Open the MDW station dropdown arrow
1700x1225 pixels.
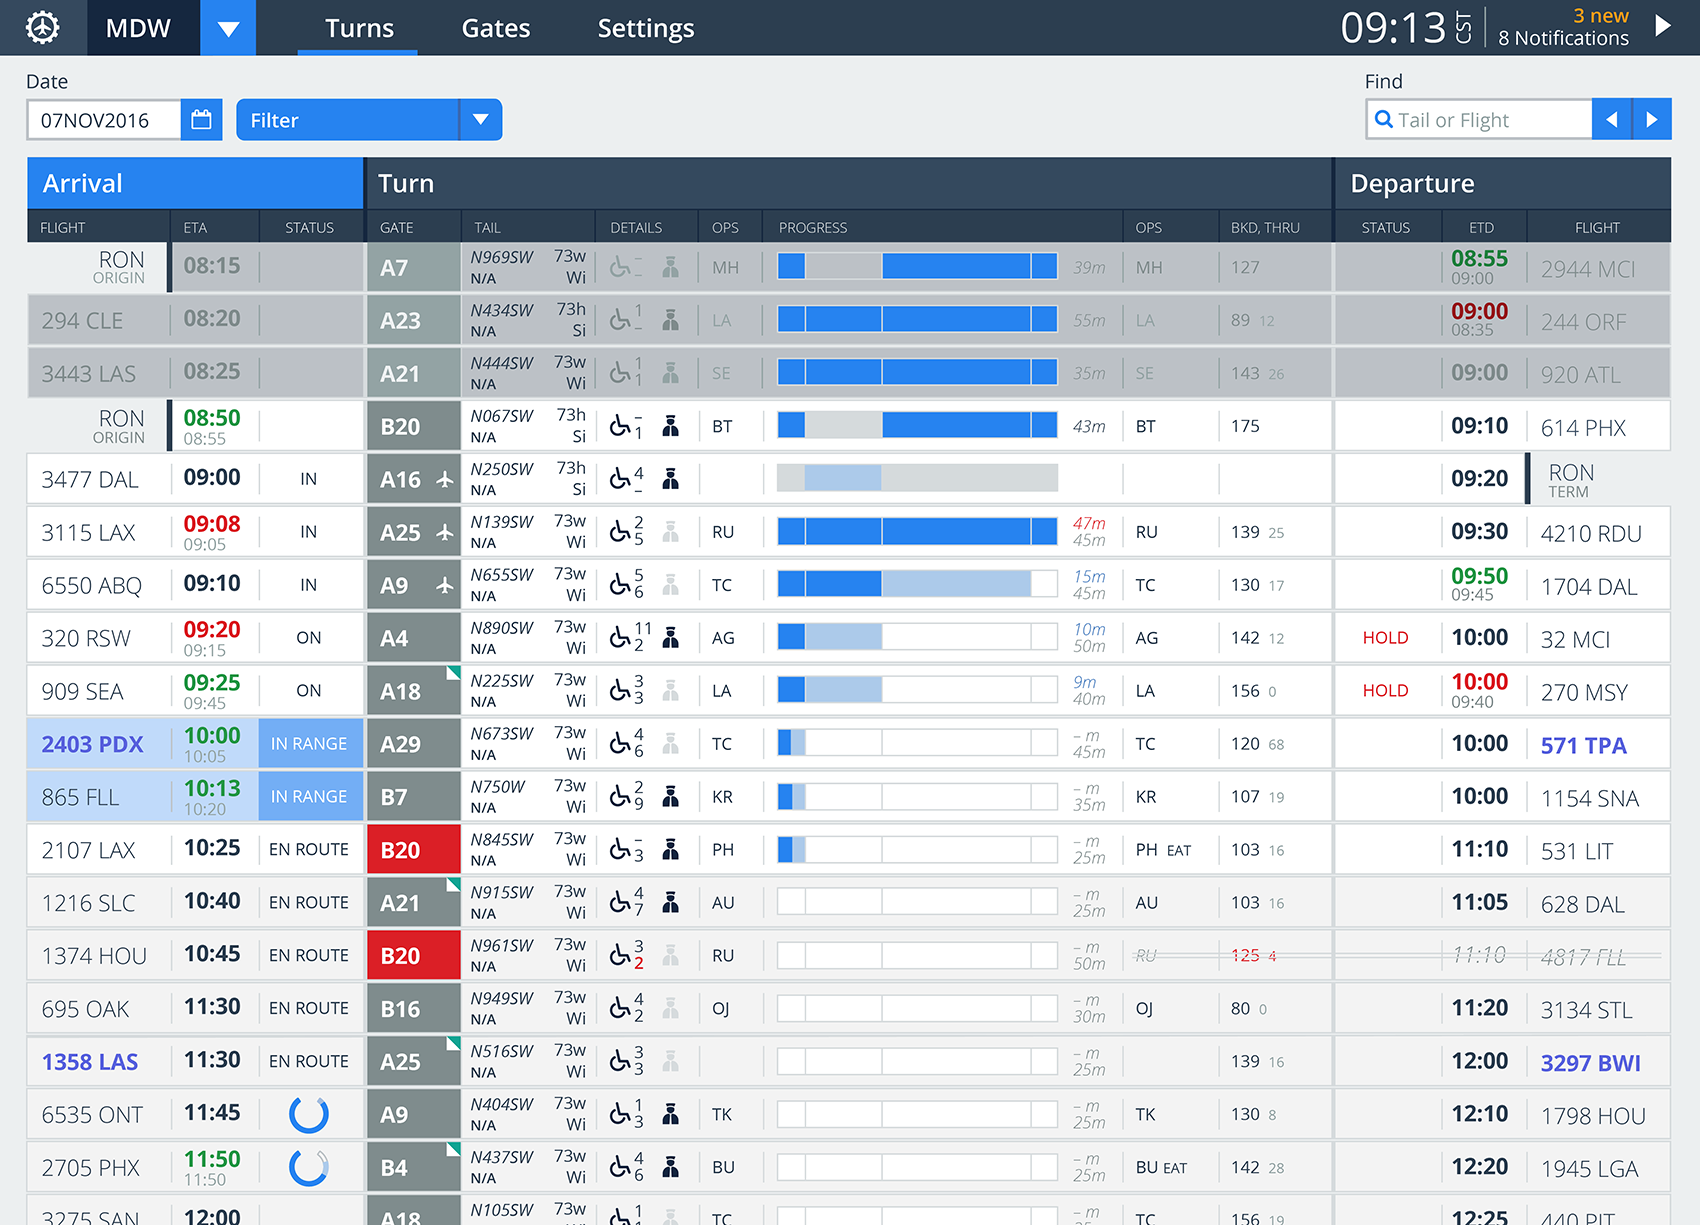[x=227, y=28]
